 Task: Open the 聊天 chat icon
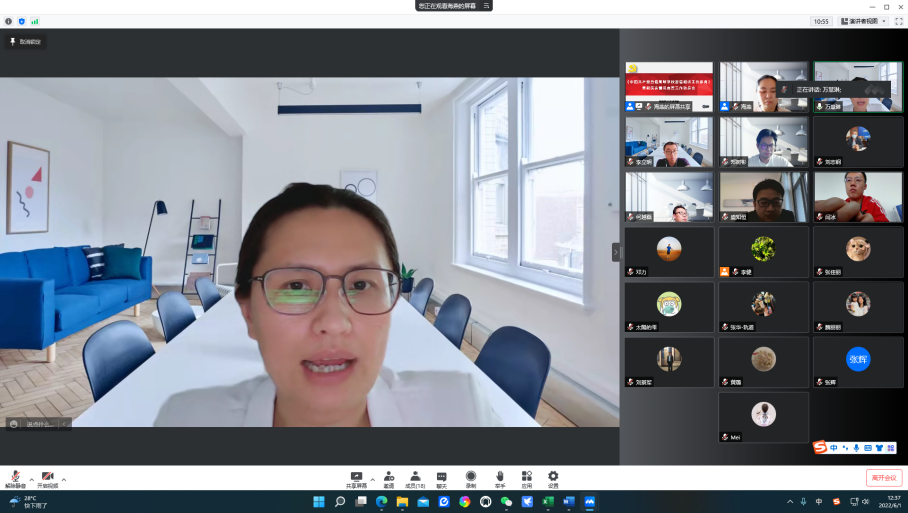pyautogui.click(x=441, y=477)
